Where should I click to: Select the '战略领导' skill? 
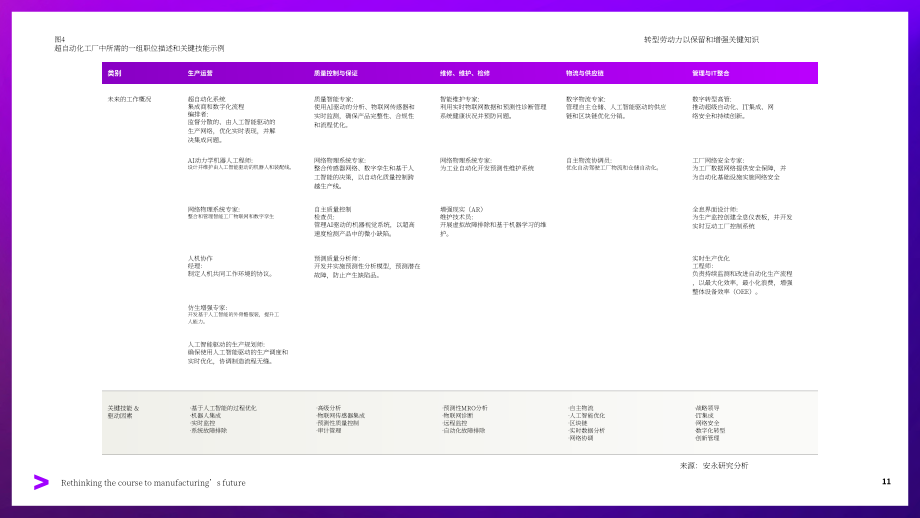[707, 408]
